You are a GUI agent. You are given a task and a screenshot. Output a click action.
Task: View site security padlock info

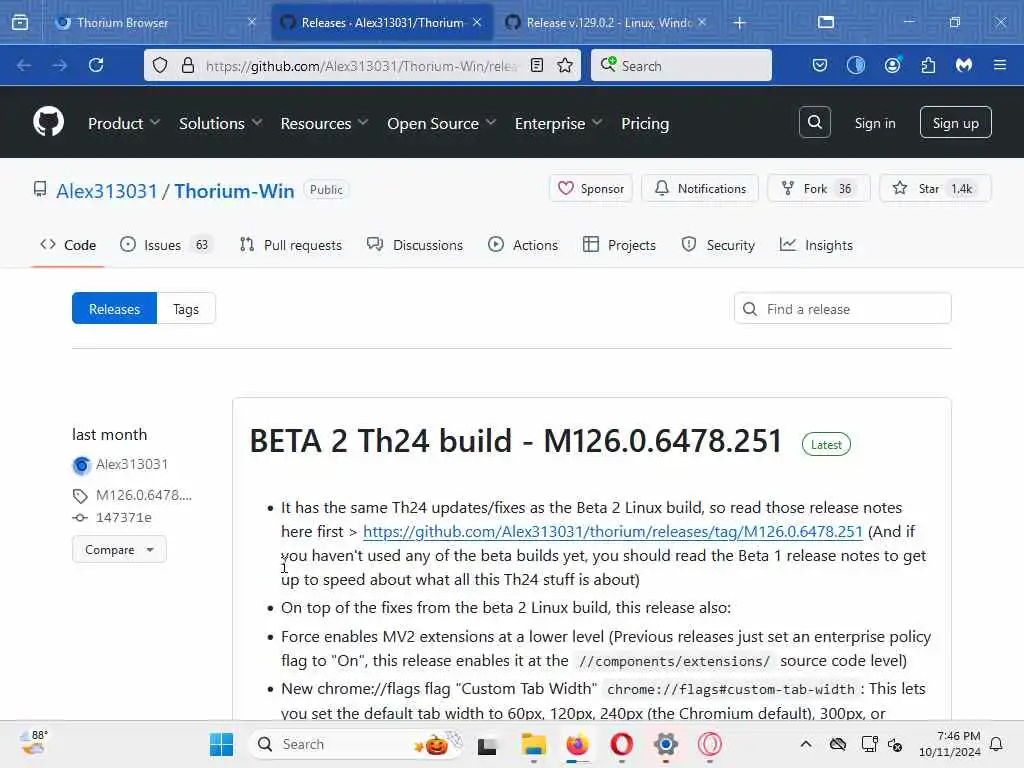click(188, 65)
